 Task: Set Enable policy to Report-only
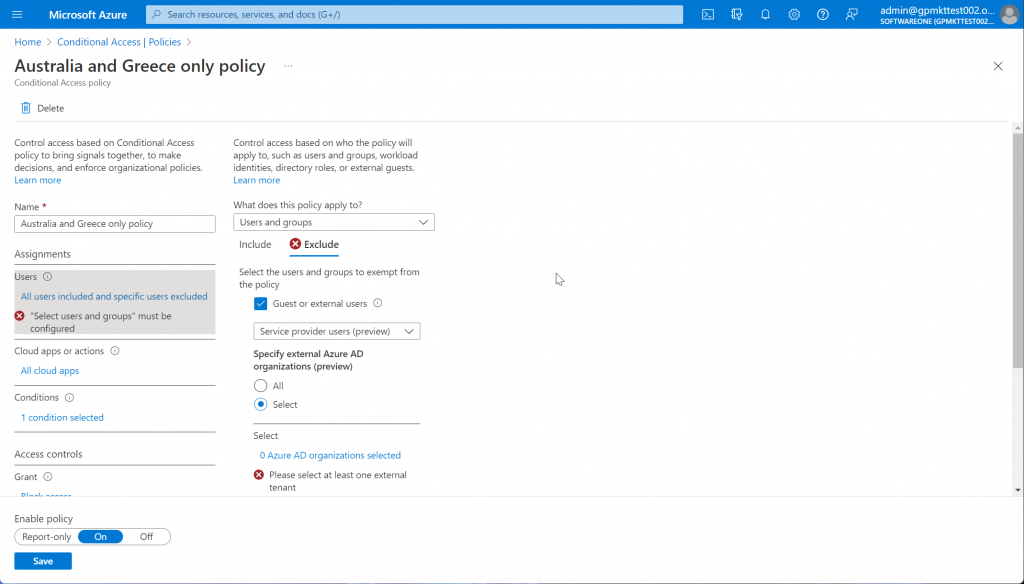[46, 537]
